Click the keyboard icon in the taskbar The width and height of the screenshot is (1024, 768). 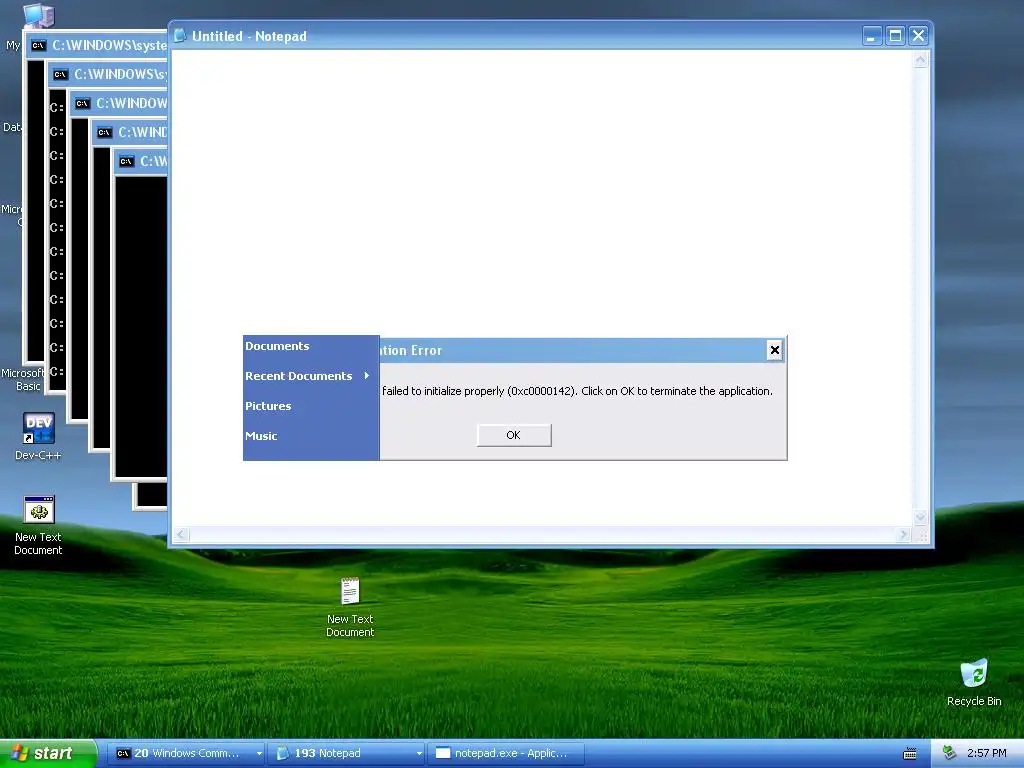(910, 754)
